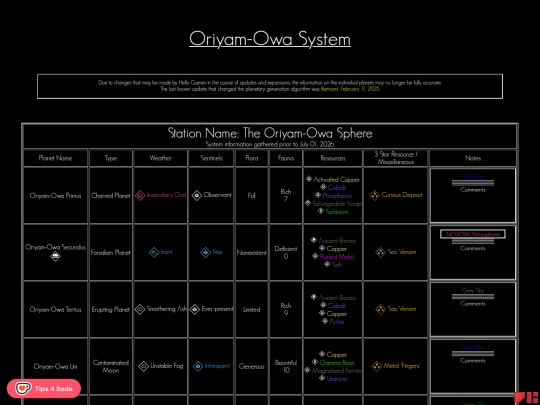Click the Pyrite resource icon
This screenshot has height=405, width=540.
[325, 321]
